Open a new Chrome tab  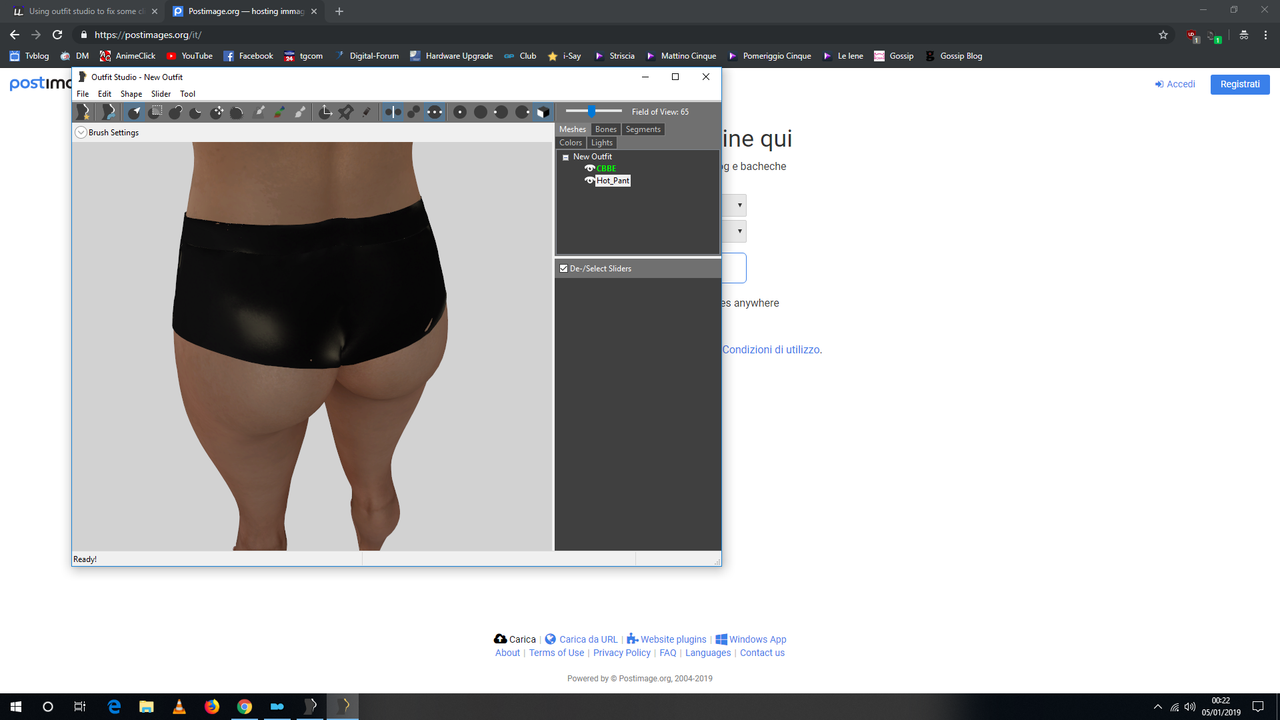pos(339,11)
